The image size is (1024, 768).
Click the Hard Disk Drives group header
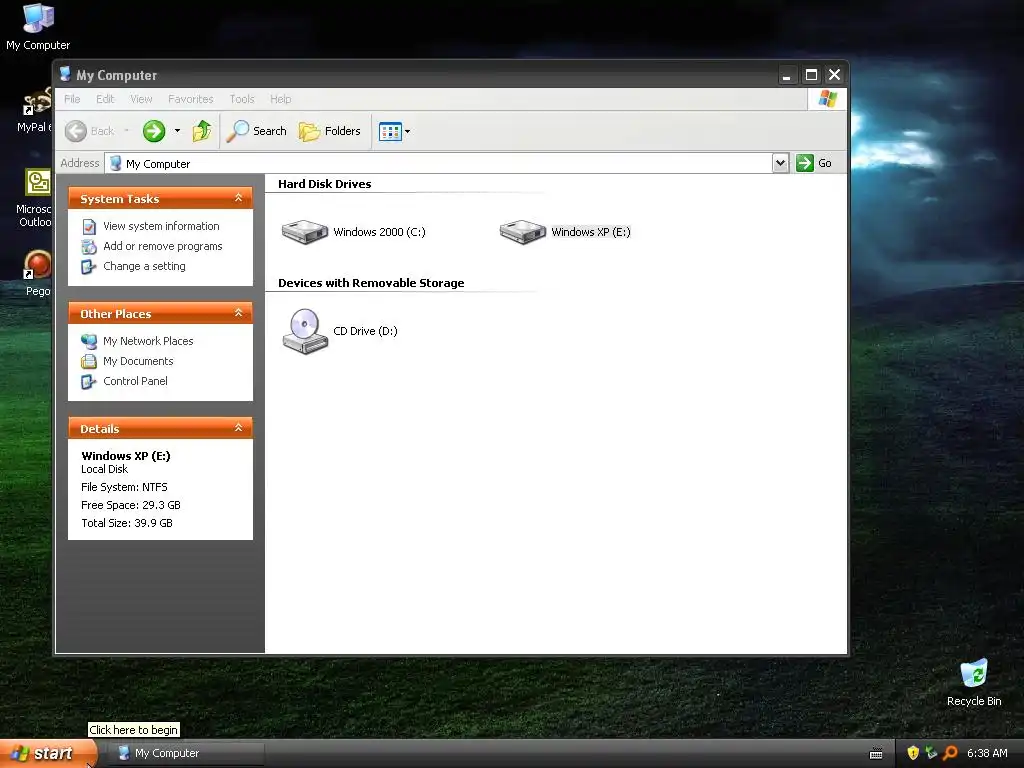click(x=325, y=184)
